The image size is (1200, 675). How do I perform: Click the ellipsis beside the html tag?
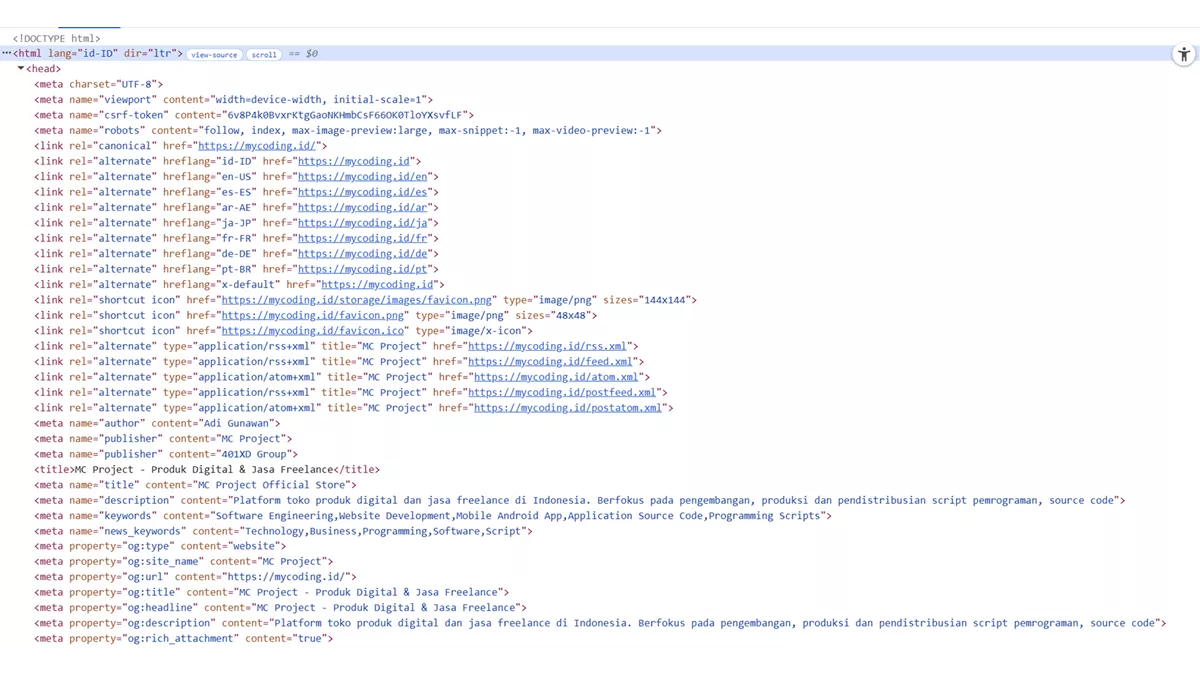(6, 54)
